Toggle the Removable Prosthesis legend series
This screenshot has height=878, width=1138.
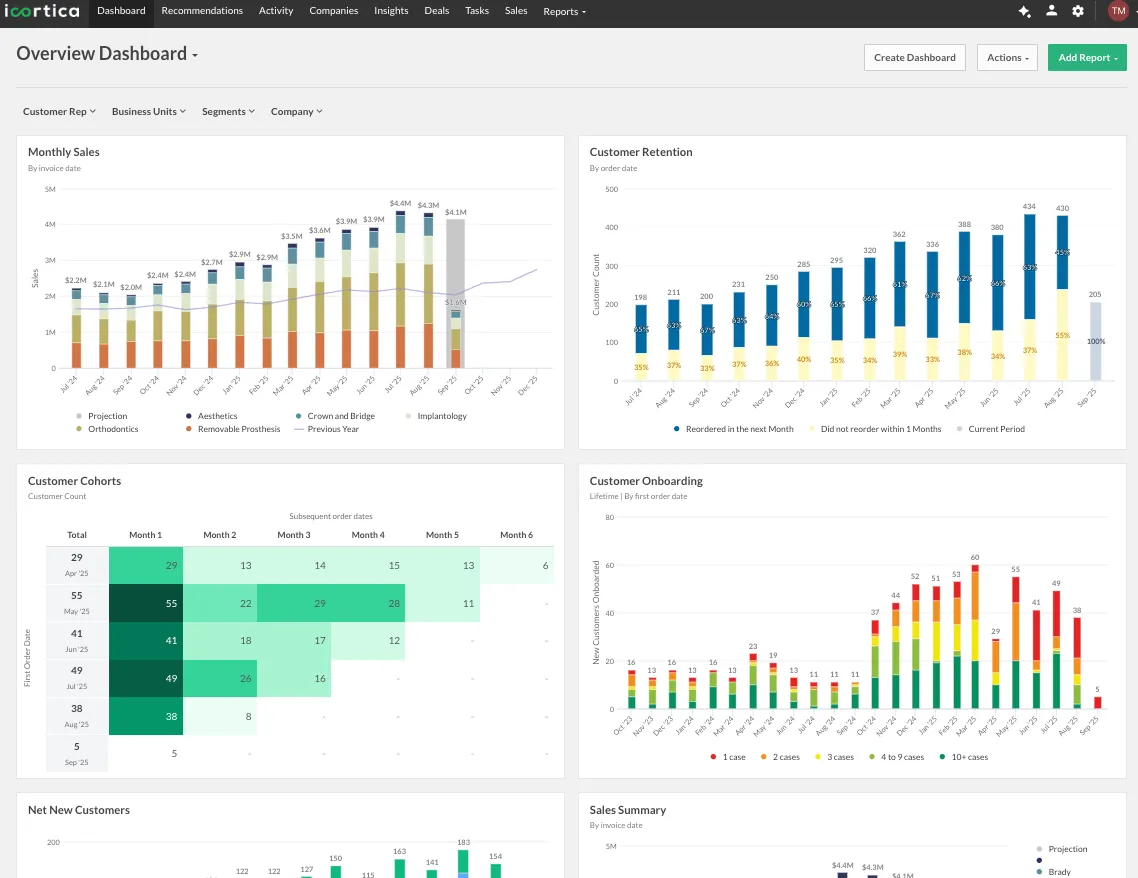pos(233,429)
